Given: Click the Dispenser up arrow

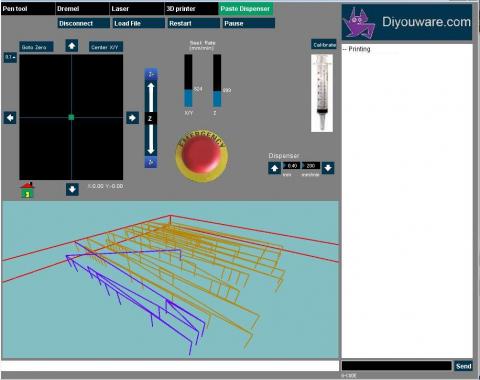Looking at the screenshot, I should [274, 168].
